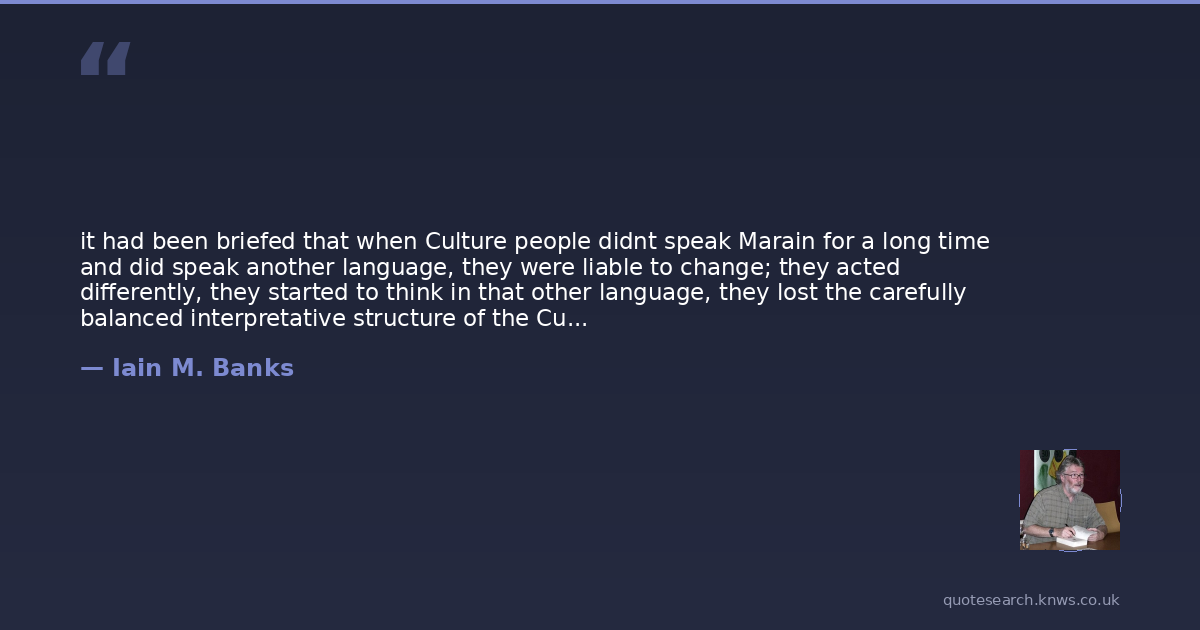Select the line beginning "balanced interpretative structure"
Image resolution: width=1200 pixels, height=630 pixels.
[x=333, y=318]
